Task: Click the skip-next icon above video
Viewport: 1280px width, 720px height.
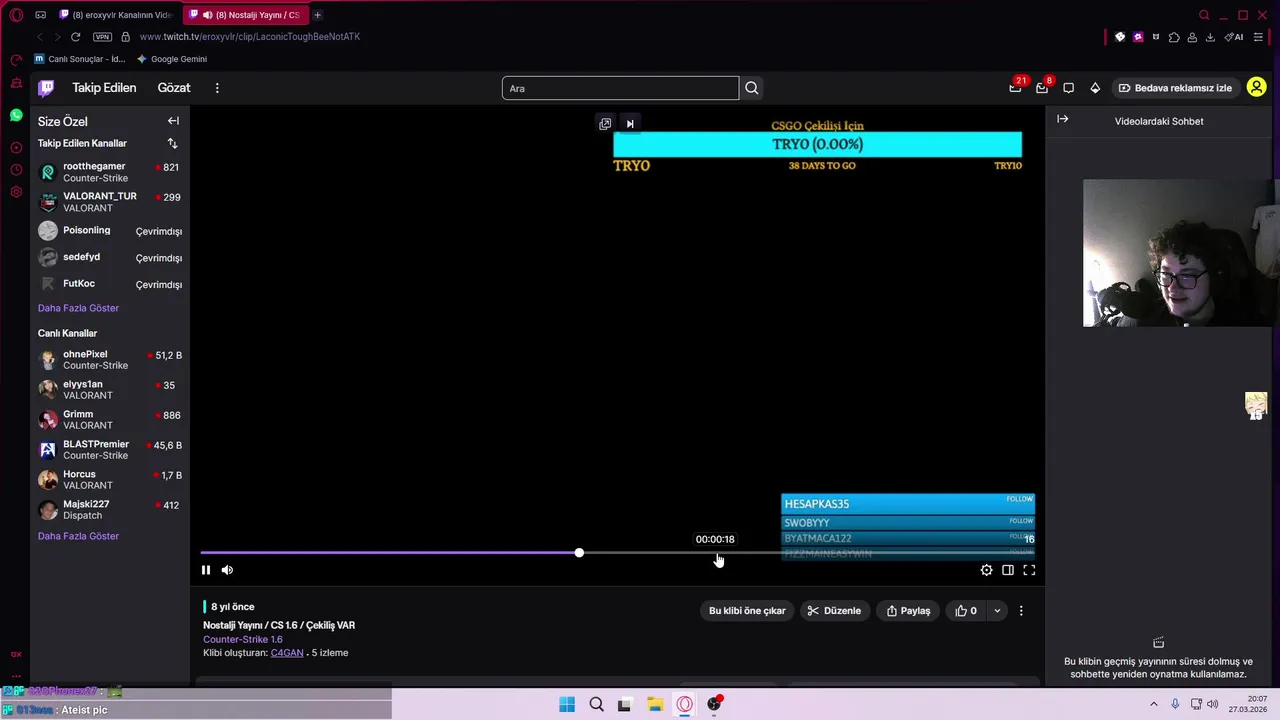Action: pyautogui.click(x=630, y=124)
